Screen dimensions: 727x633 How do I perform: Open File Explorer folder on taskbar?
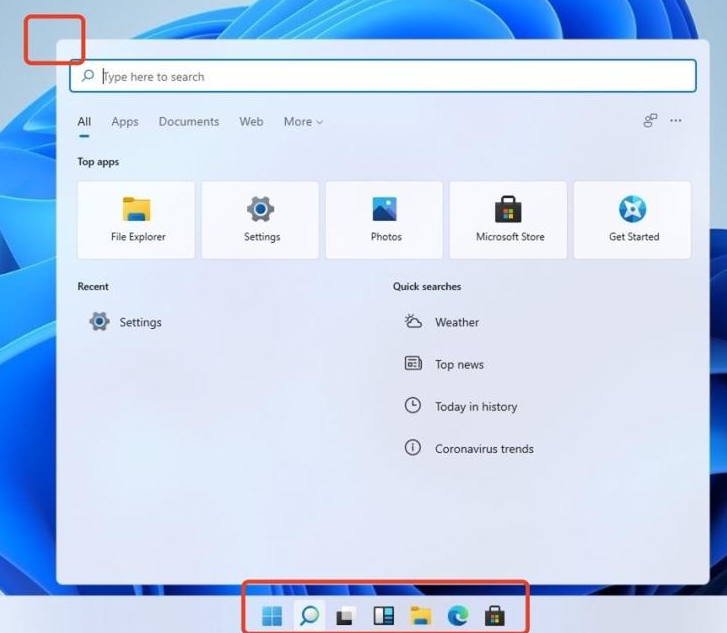click(x=420, y=616)
